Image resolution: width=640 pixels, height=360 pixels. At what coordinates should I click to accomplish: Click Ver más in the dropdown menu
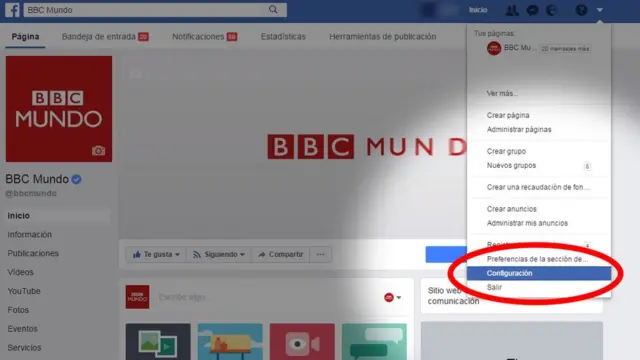pyautogui.click(x=502, y=93)
